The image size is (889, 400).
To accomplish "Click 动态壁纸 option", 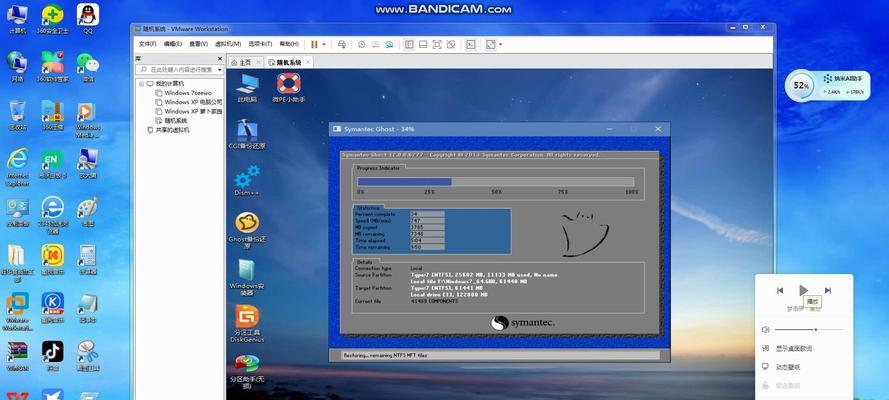I will 788,367.
